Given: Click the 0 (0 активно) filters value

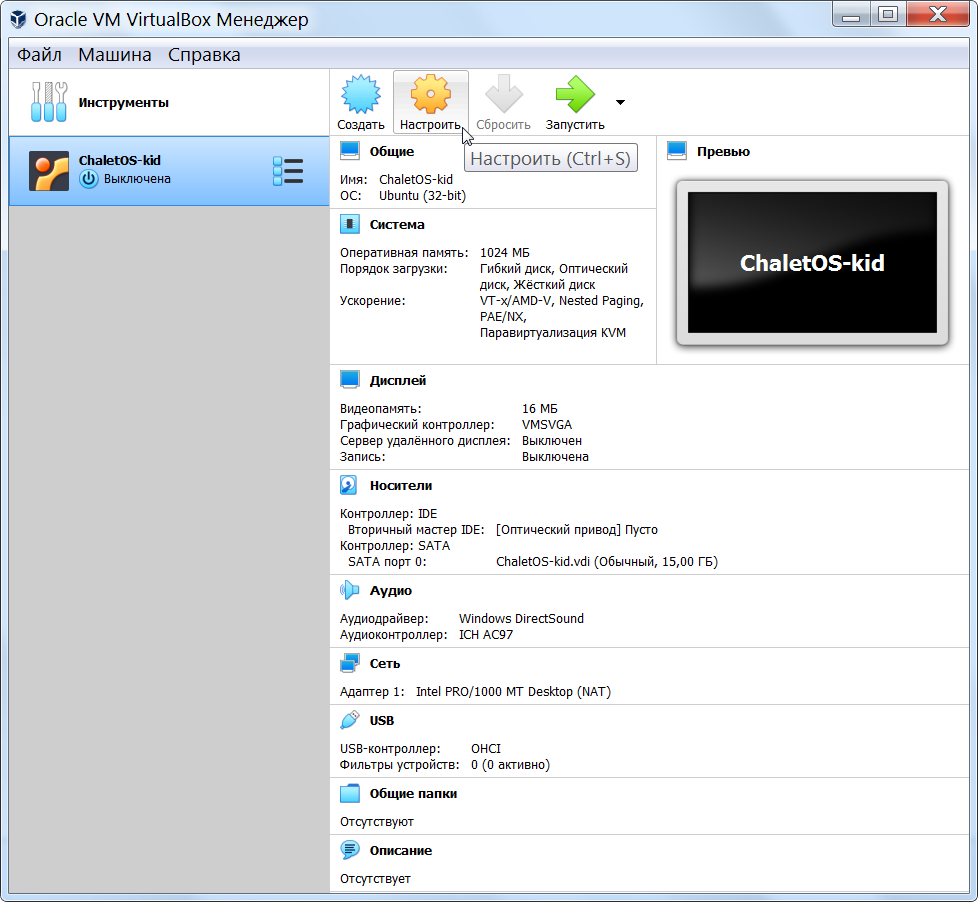Looking at the screenshot, I should 510,765.
